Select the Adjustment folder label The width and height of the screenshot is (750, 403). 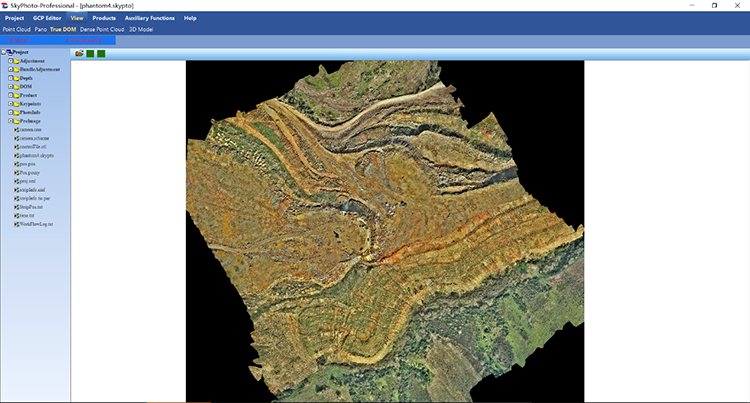pos(32,61)
